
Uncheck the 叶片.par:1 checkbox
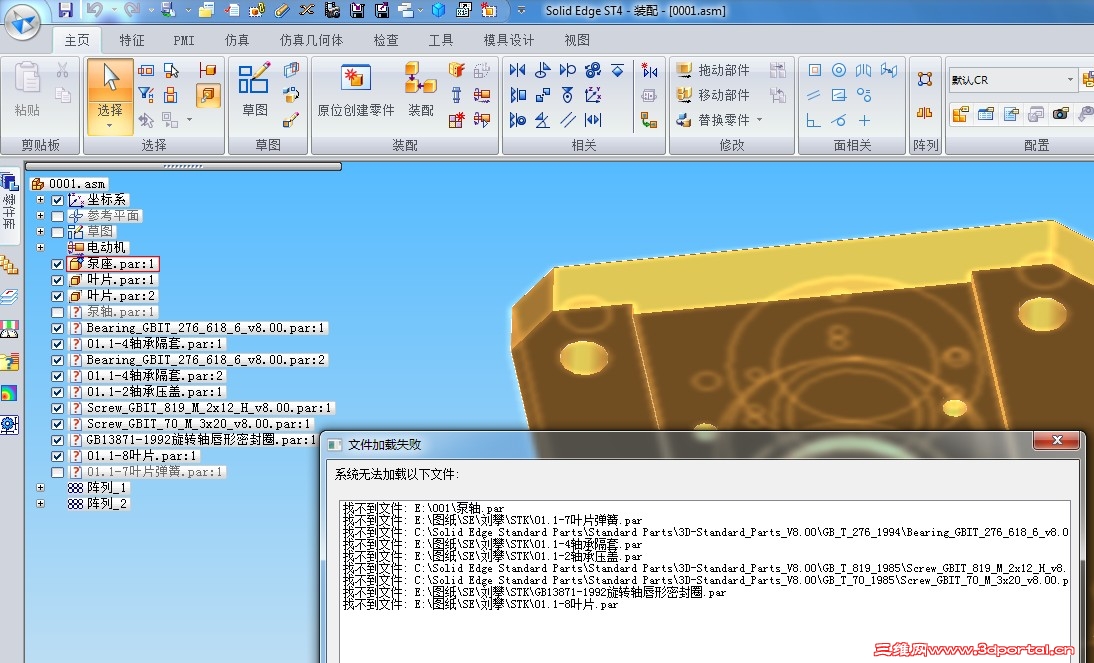57,281
